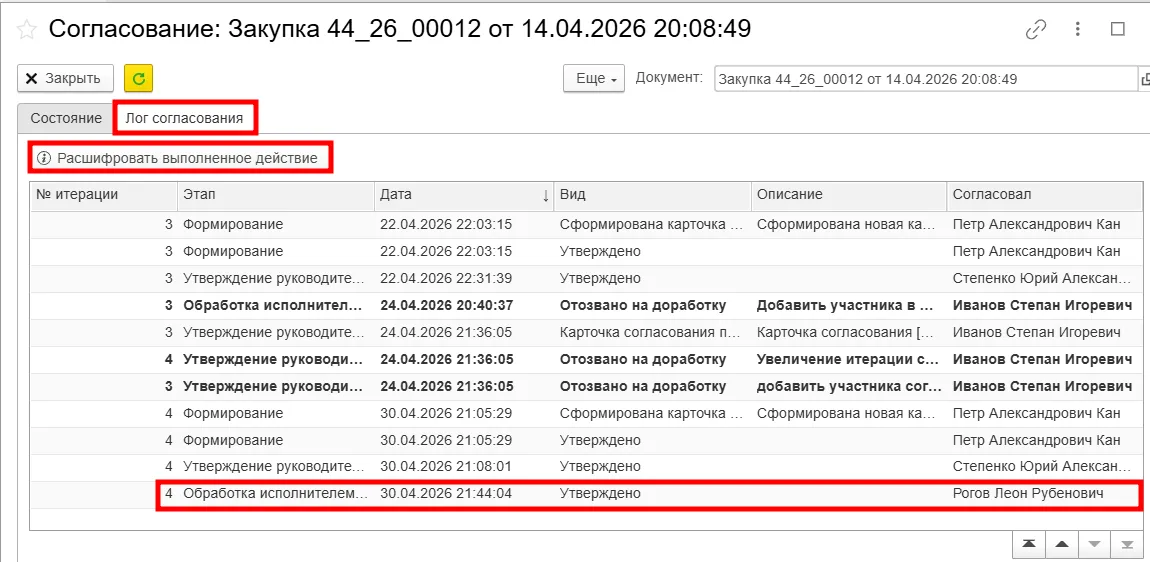The height and width of the screenshot is (562, 1150).
Task: Sort by Дата column header
Action: [464, 194]
